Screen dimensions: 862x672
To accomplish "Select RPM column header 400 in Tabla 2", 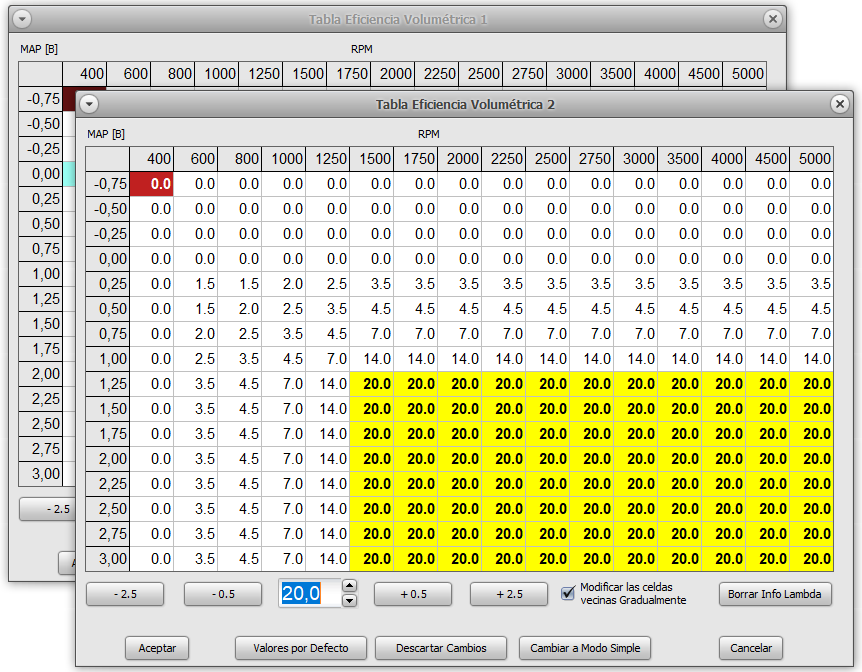I will pyautogui.click(x=151, y=159).
